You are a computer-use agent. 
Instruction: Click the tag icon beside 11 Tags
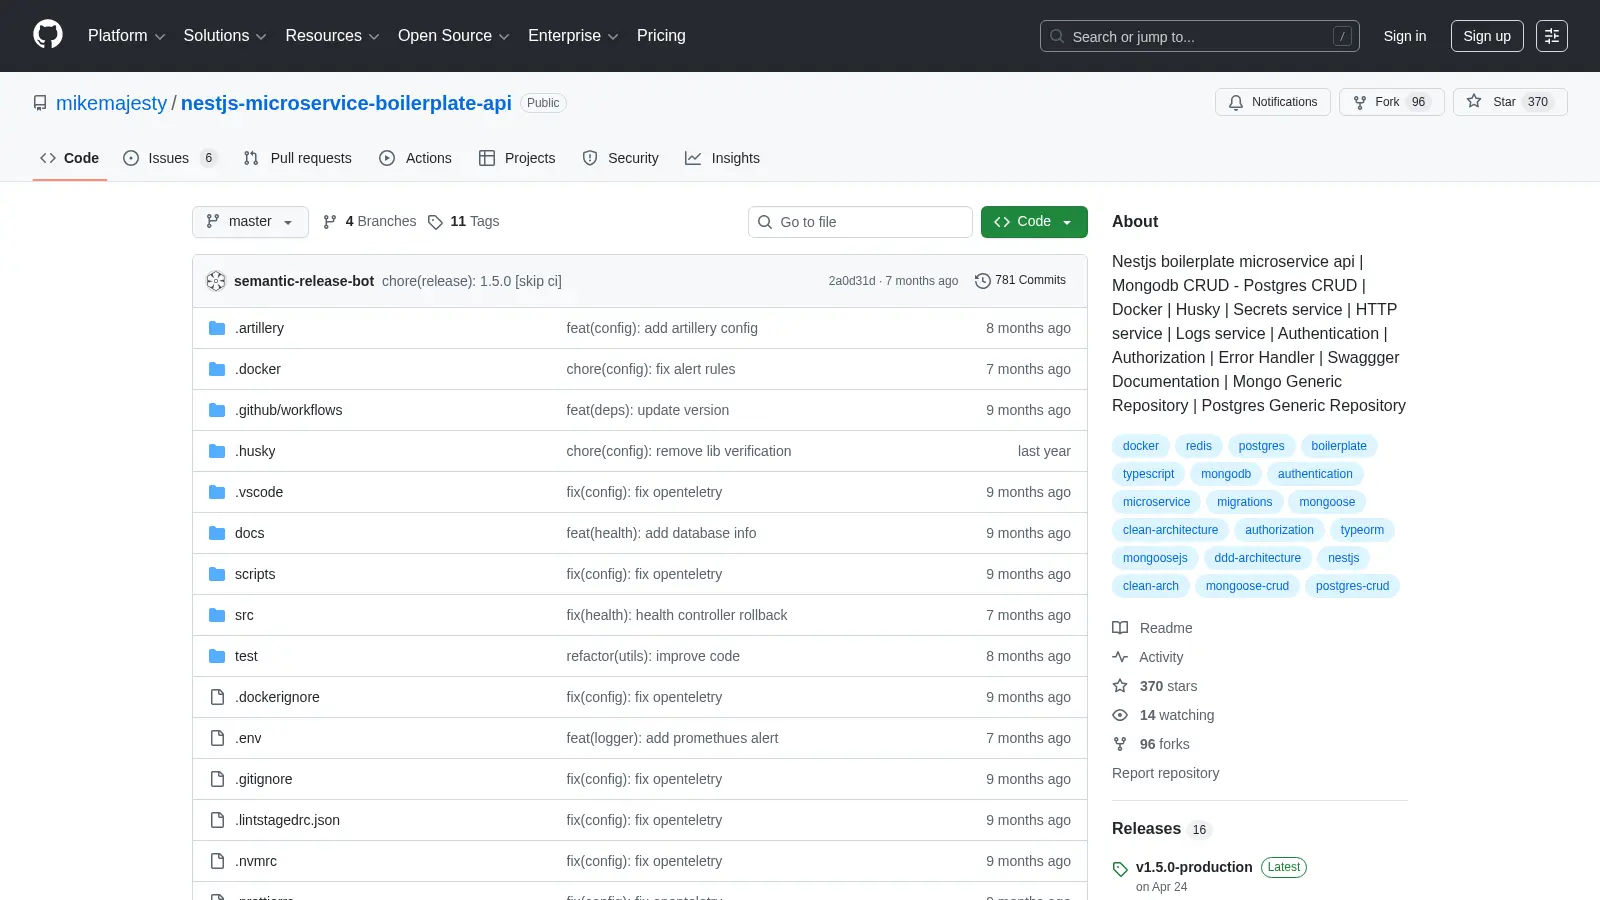pyautogui.click(x=435, y=222)
